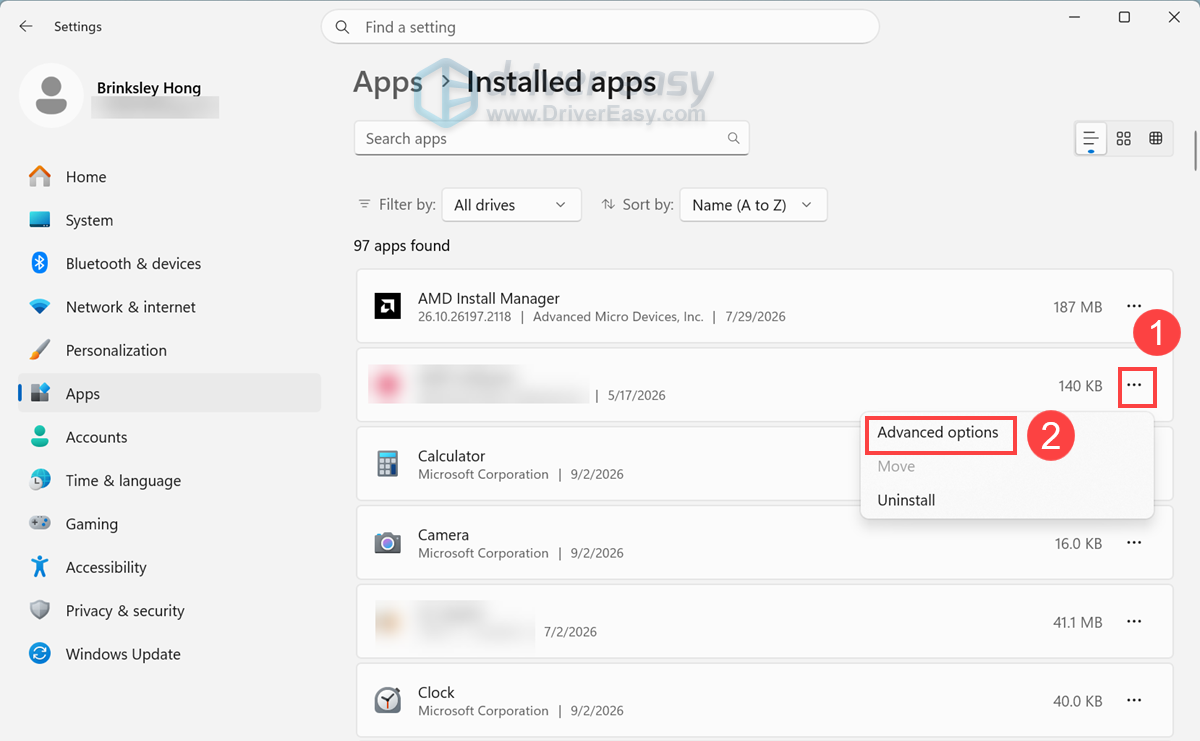Click the Calculator app icon
This screenshot has height=741, width=1200.
point(387,464)
